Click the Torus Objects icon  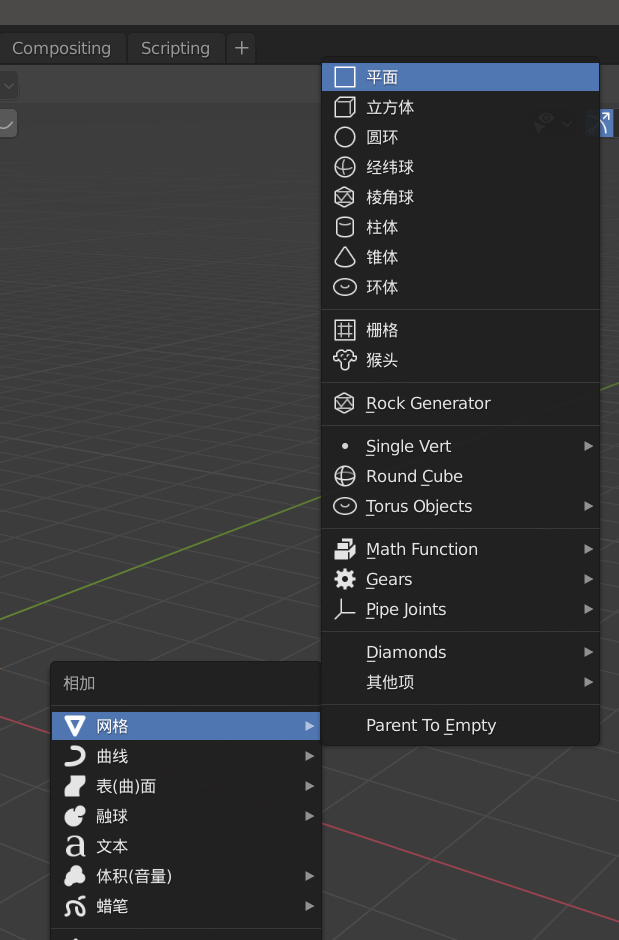[345, 507]
